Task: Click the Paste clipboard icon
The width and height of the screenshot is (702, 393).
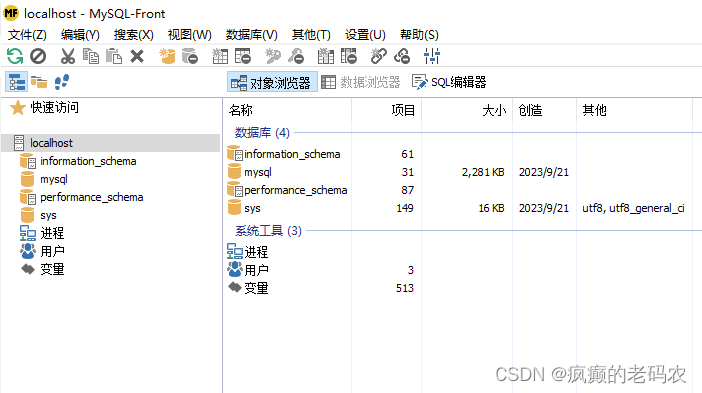Action: coord(114,56)
